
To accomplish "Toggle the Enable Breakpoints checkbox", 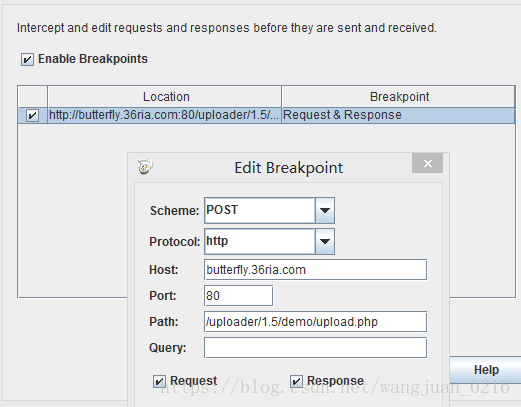I will click(27, 60).
